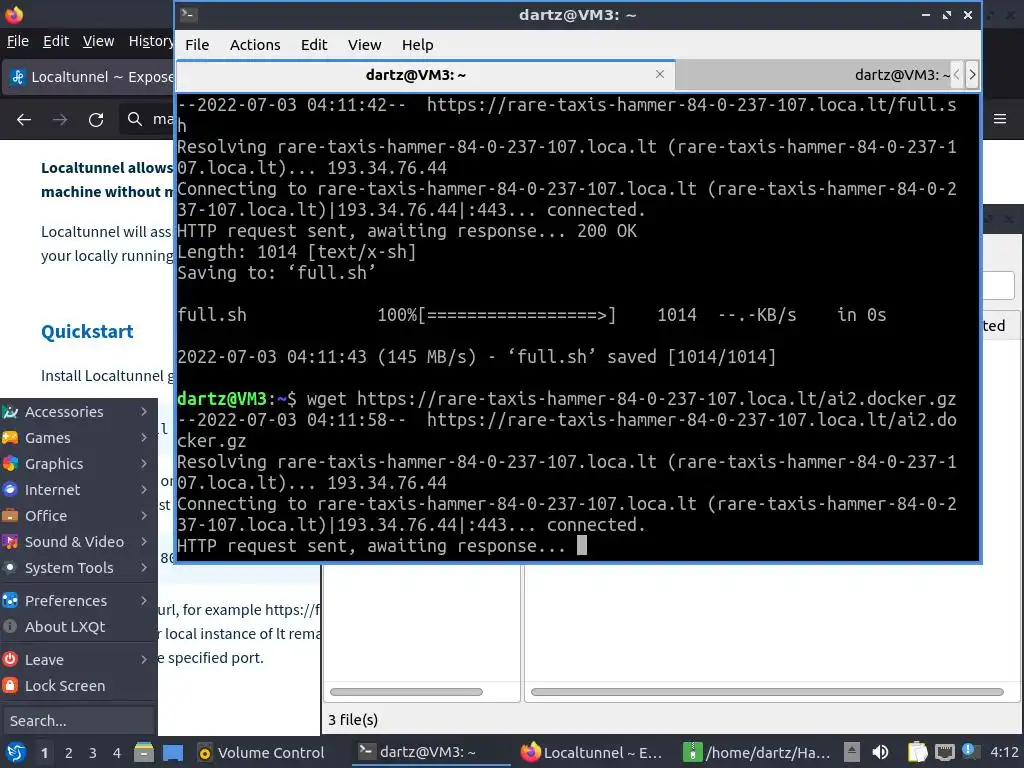This screenshot has height=768, width=1024.
Task: Click the Firefox Forward arrow button
Action: pos(60,120)
